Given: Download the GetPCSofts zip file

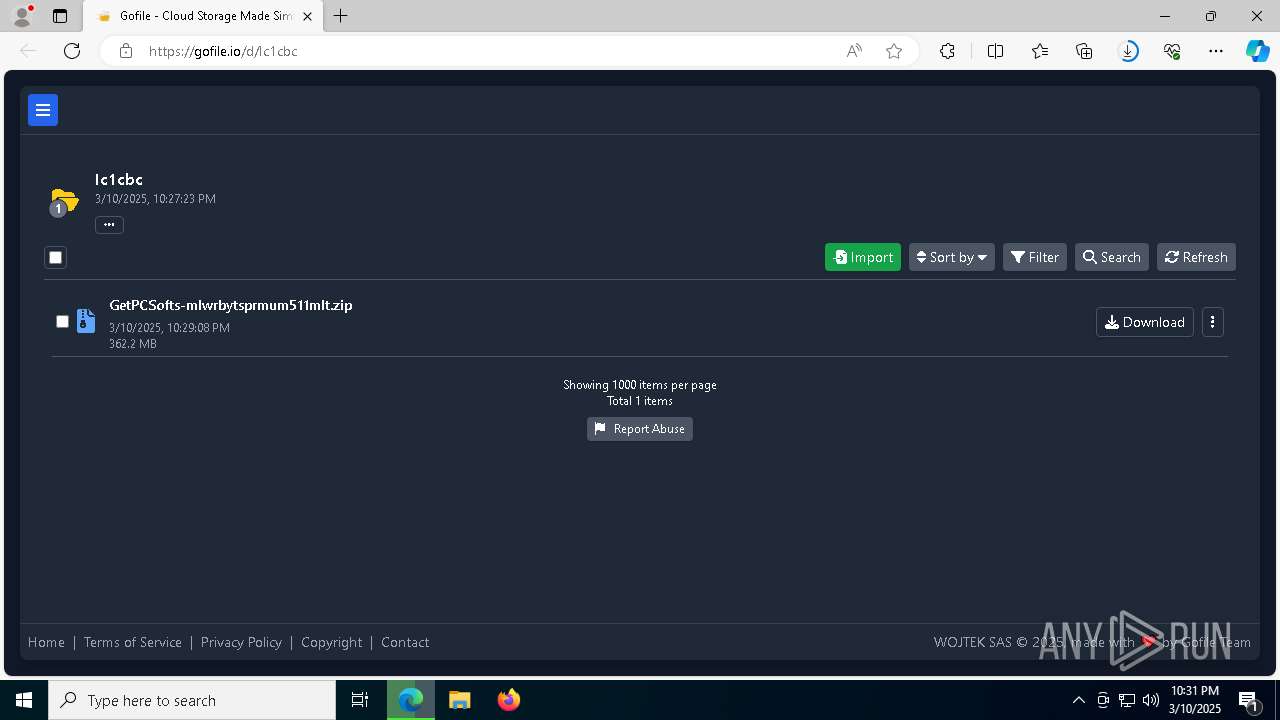Looking at the screenshot, I should click(x=1145, y=322).
